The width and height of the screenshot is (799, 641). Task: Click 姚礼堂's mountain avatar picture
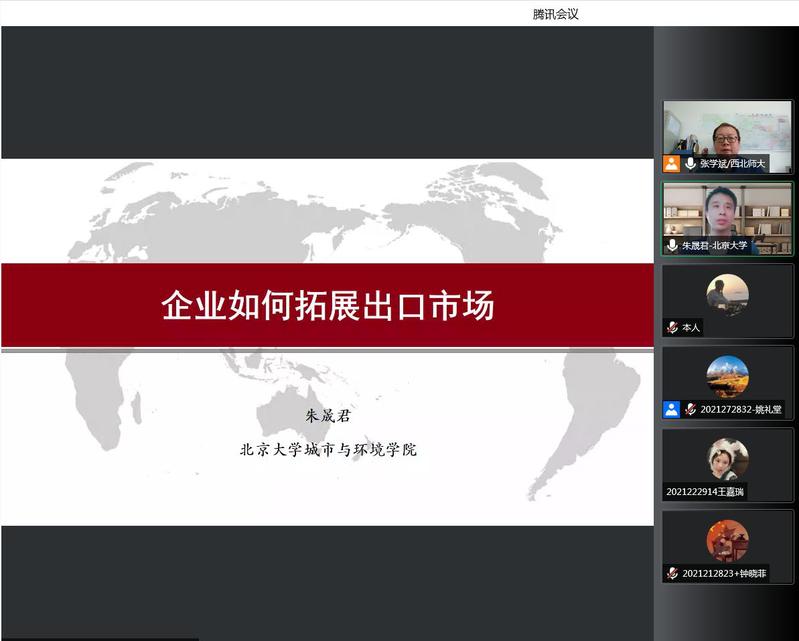[727, 377]
